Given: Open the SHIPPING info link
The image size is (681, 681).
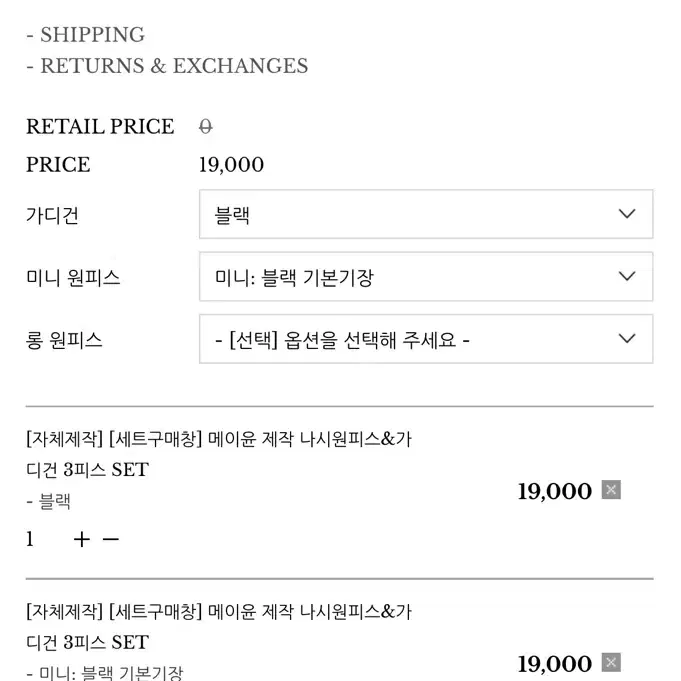Looking at the screenshot, I should click(86, 35).
